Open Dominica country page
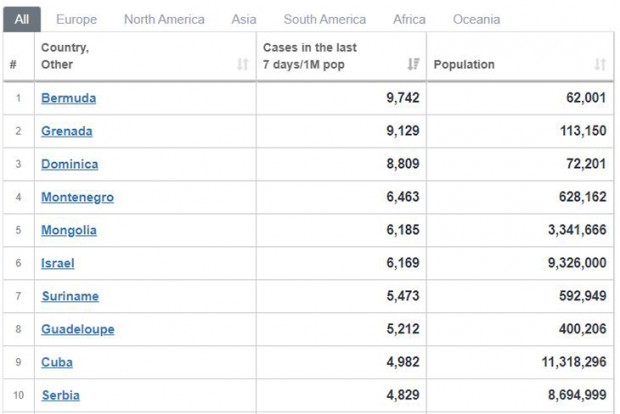 coord(69,164)
